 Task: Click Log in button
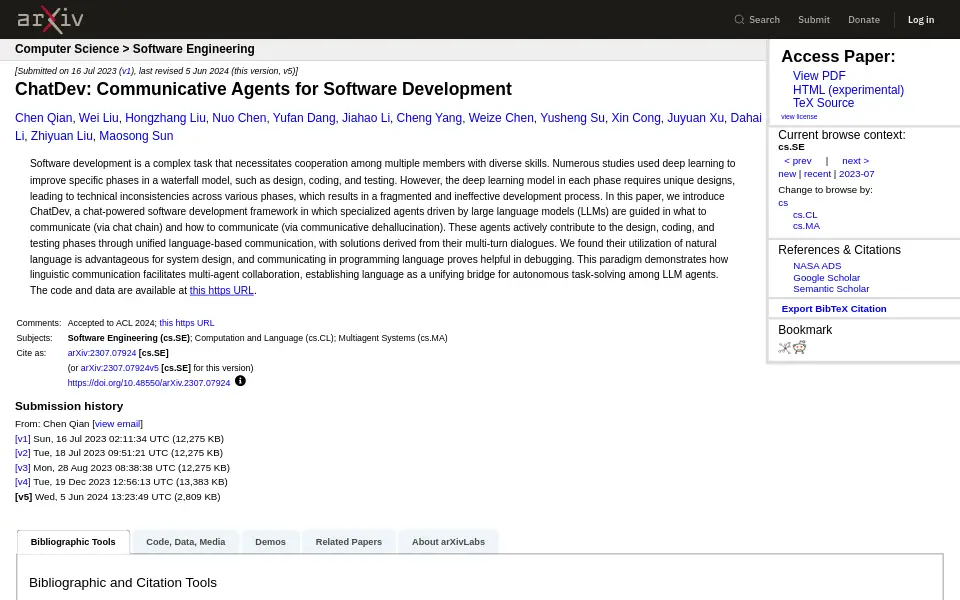click(921, 20)
